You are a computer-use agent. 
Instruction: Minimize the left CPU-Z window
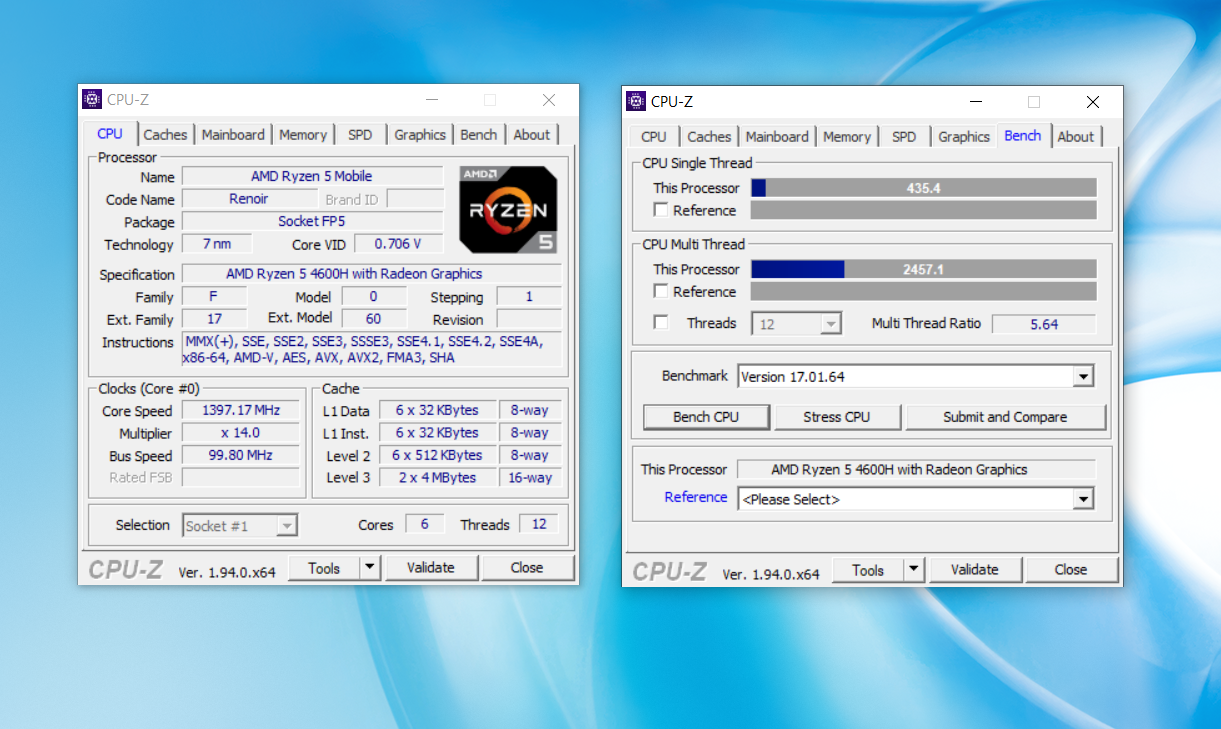pos(432,100)
